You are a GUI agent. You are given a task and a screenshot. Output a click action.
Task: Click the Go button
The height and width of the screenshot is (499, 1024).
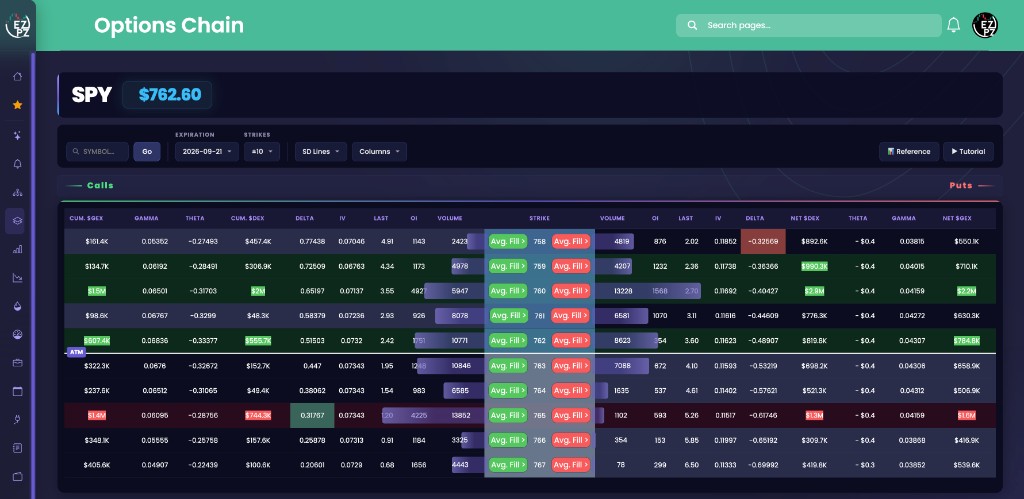click(147, 152)
